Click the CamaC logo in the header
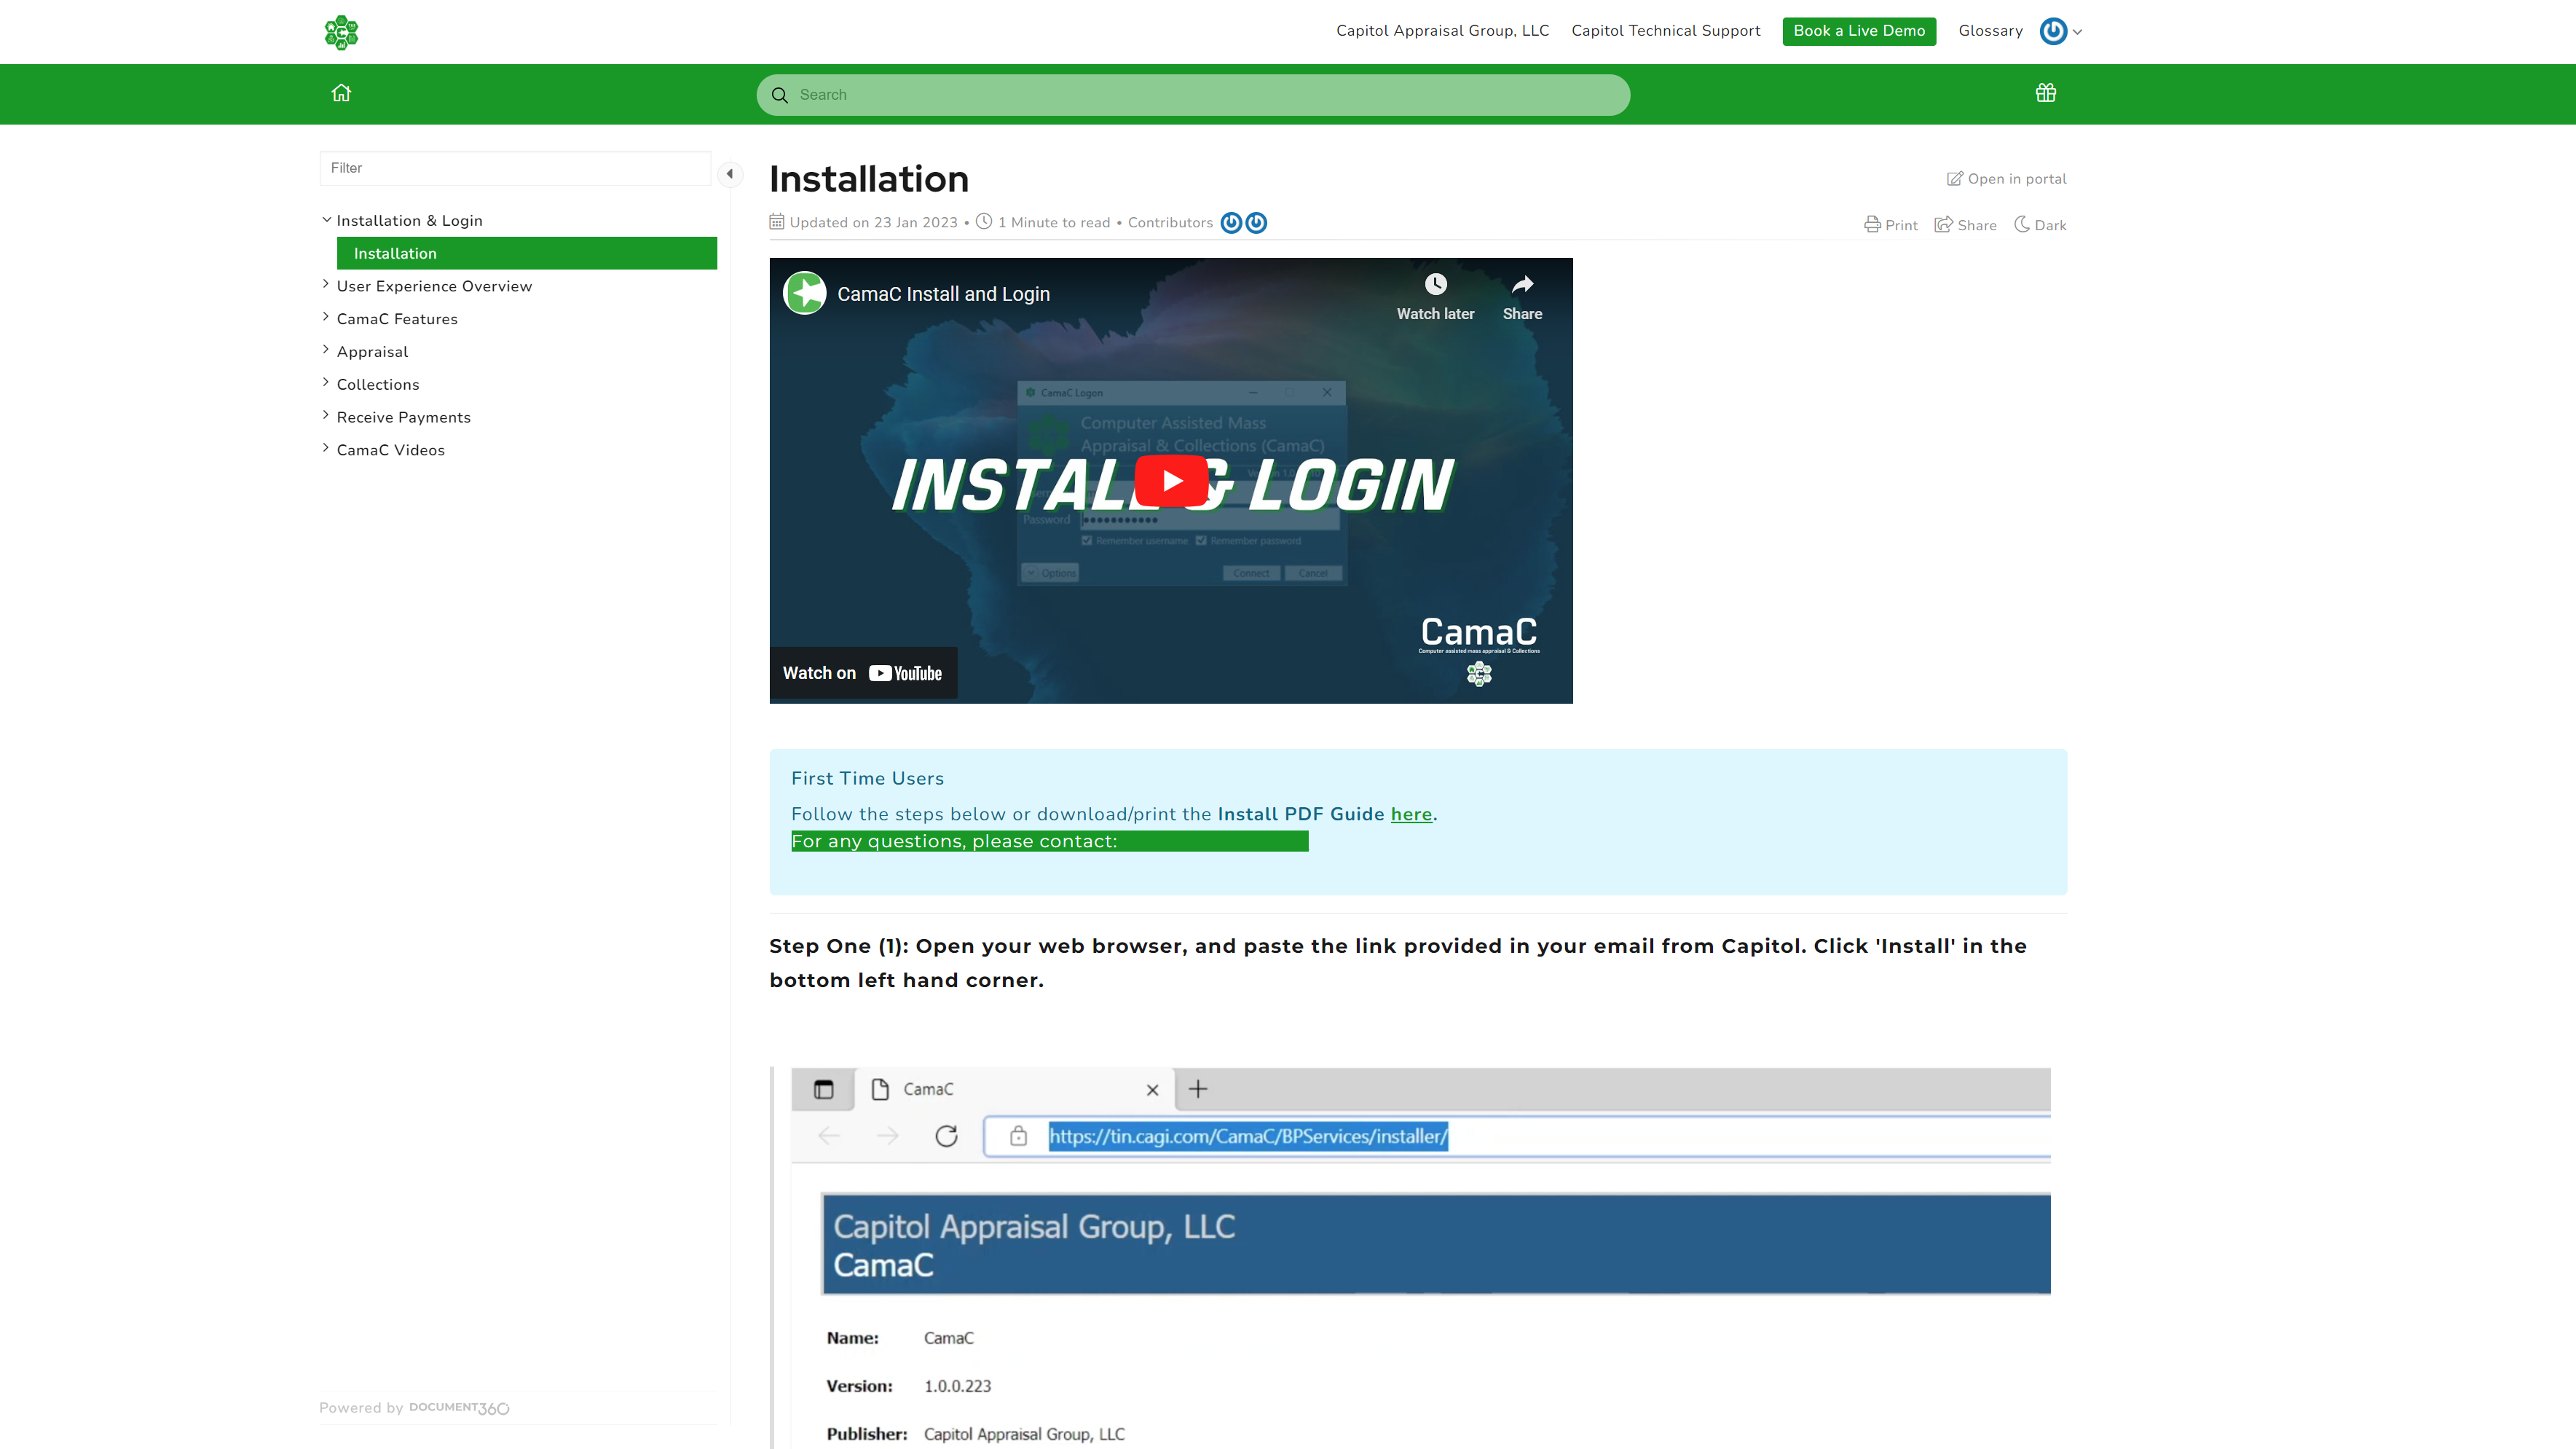 pos(341,32)
